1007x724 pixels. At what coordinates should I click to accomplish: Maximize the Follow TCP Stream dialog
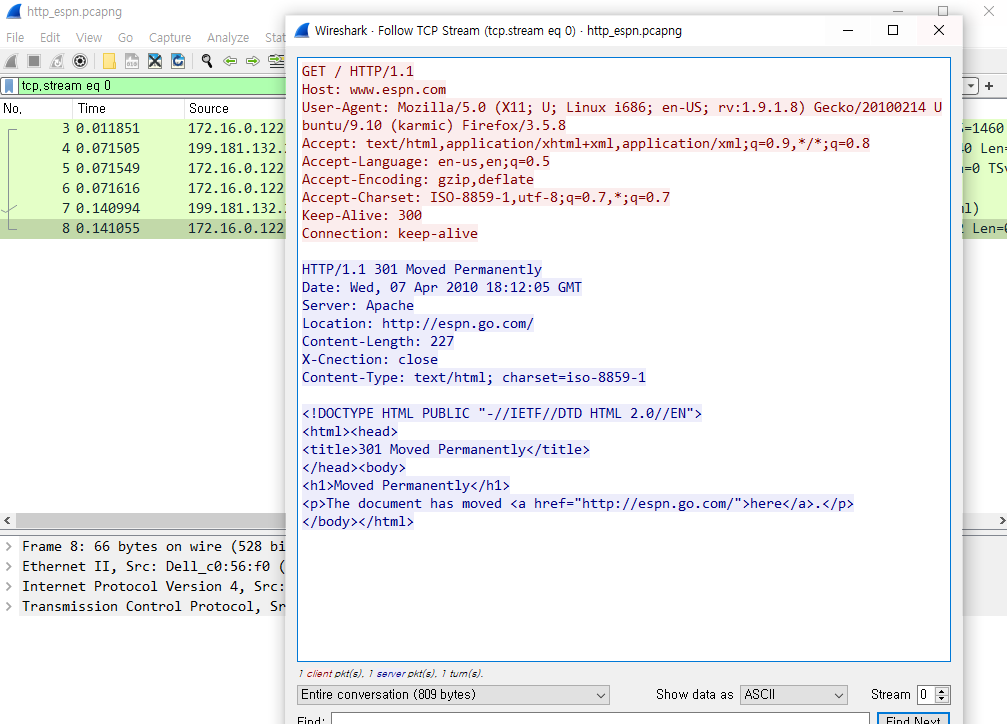(x=893, y=30)
